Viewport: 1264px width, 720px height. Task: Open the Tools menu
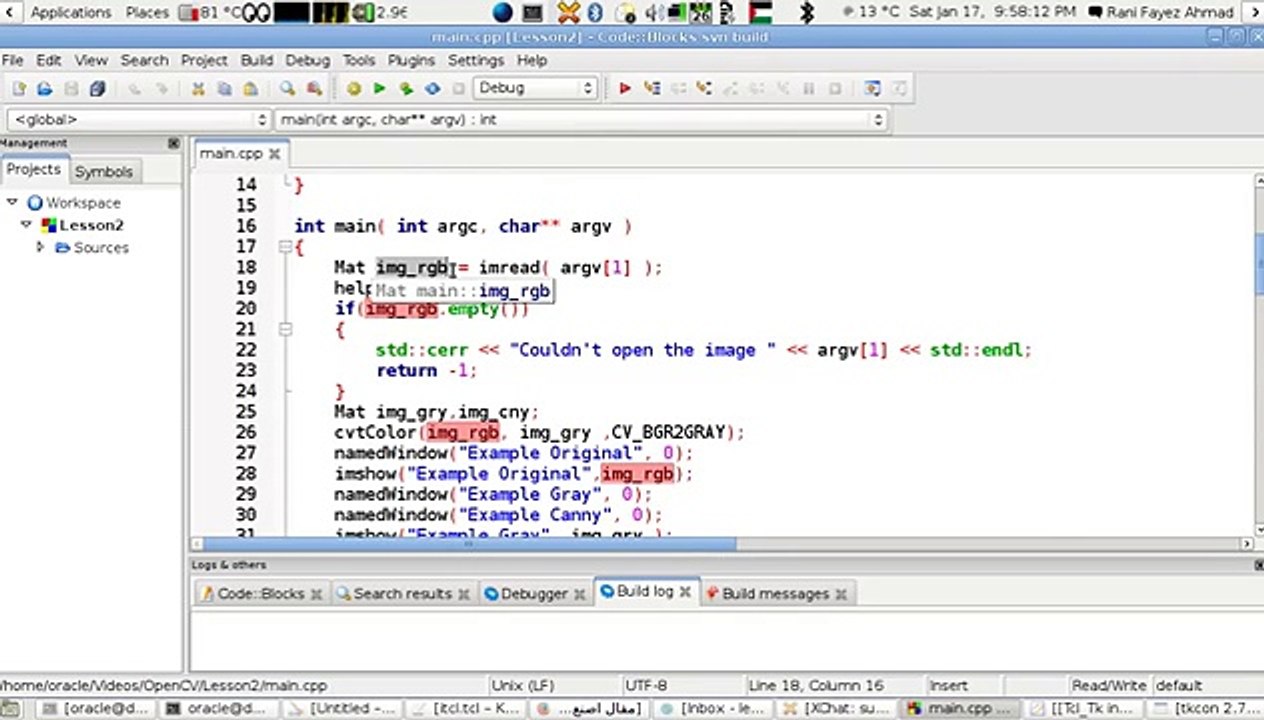tap(359, 60)
